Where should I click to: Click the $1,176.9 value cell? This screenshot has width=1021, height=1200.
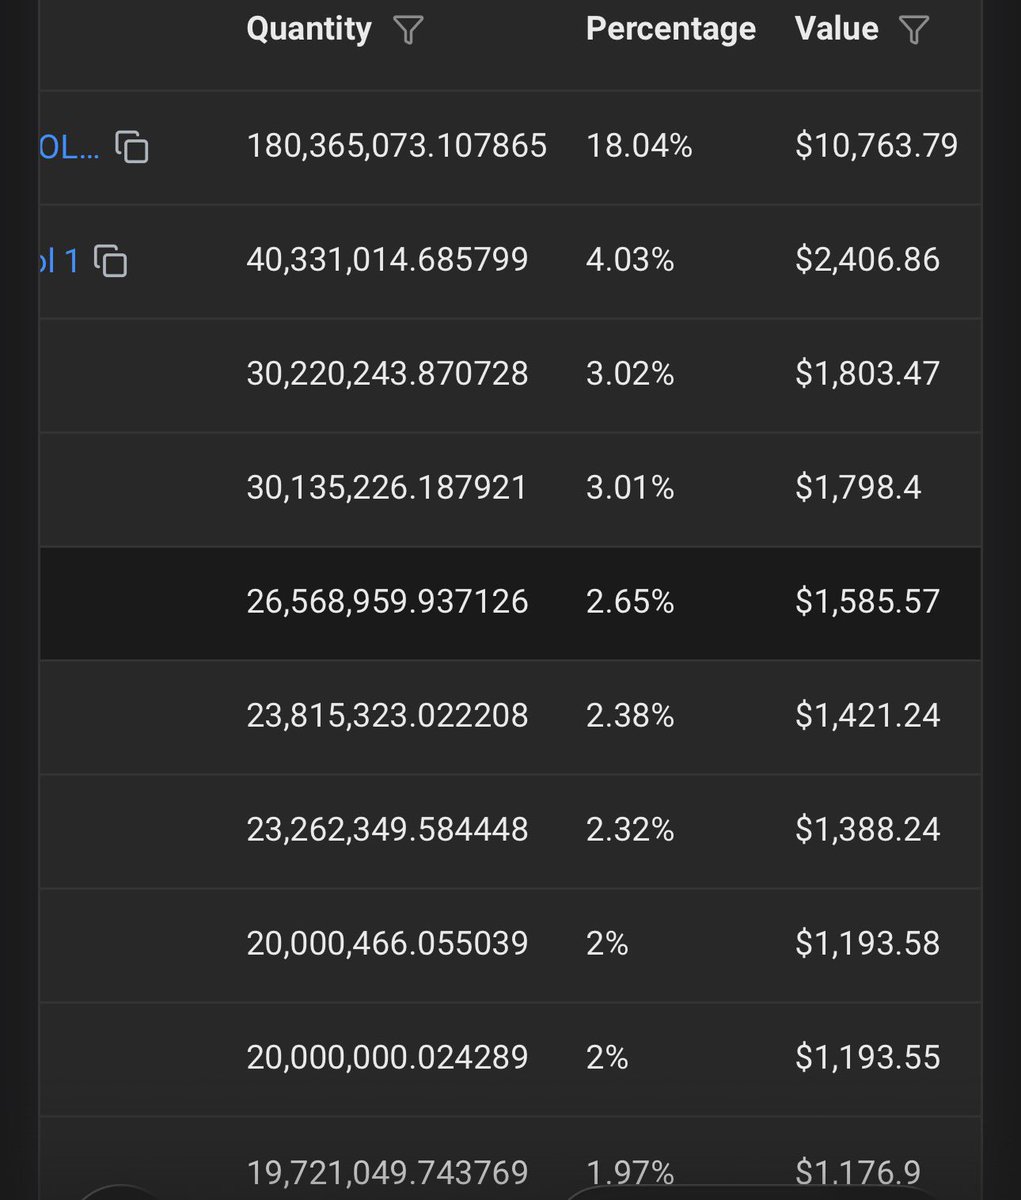pyautogui.click(x=858, y=1172)
